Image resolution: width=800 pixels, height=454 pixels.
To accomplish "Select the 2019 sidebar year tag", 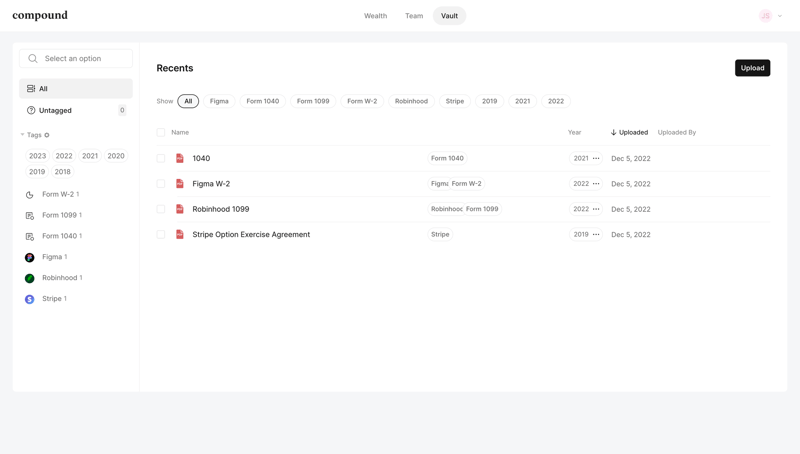I will point(37,172).
